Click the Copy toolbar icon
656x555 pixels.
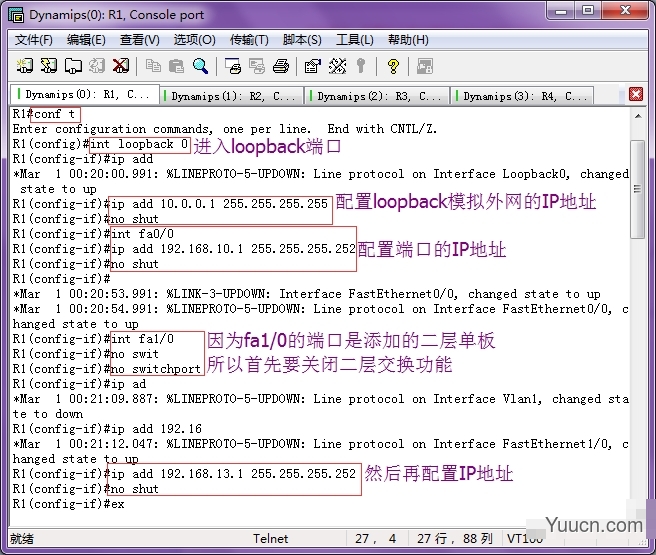point(153,66)
